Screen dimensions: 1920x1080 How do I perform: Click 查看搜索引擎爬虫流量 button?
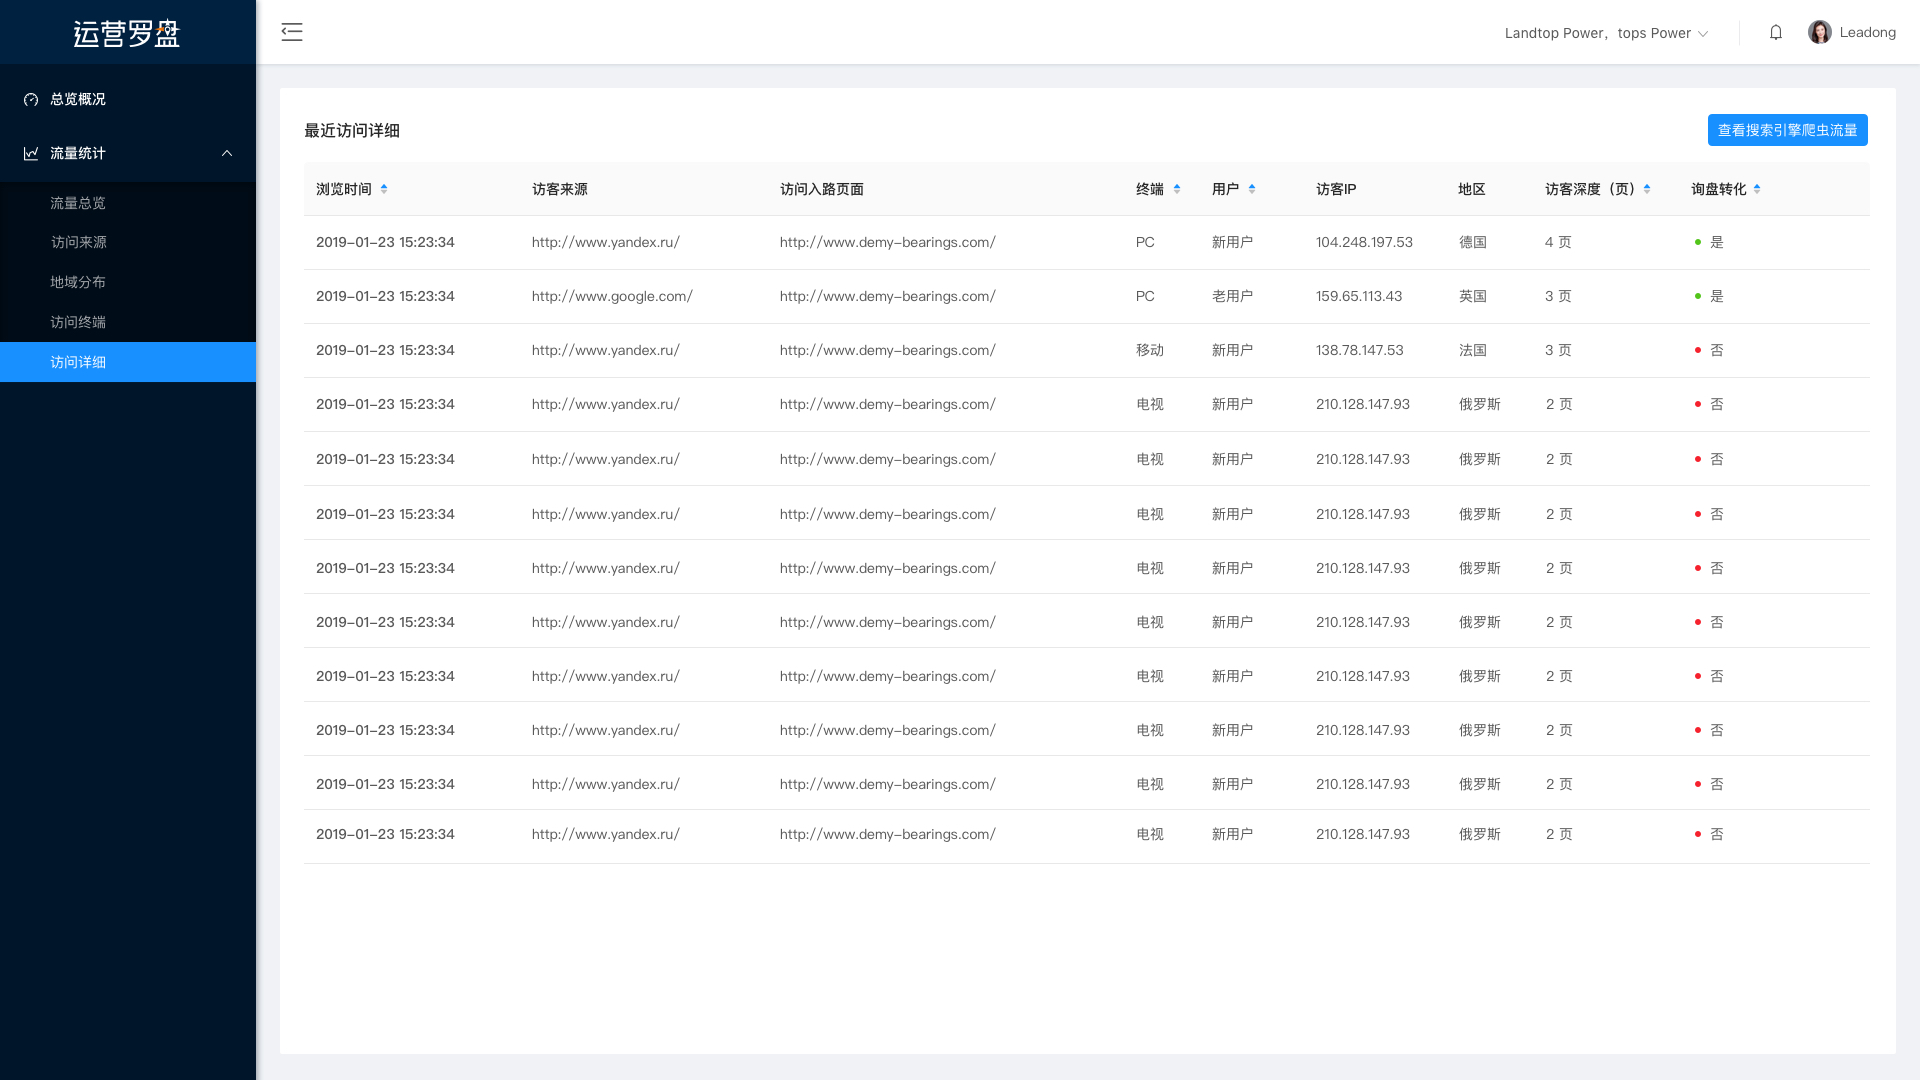(x=1787, y=130)
